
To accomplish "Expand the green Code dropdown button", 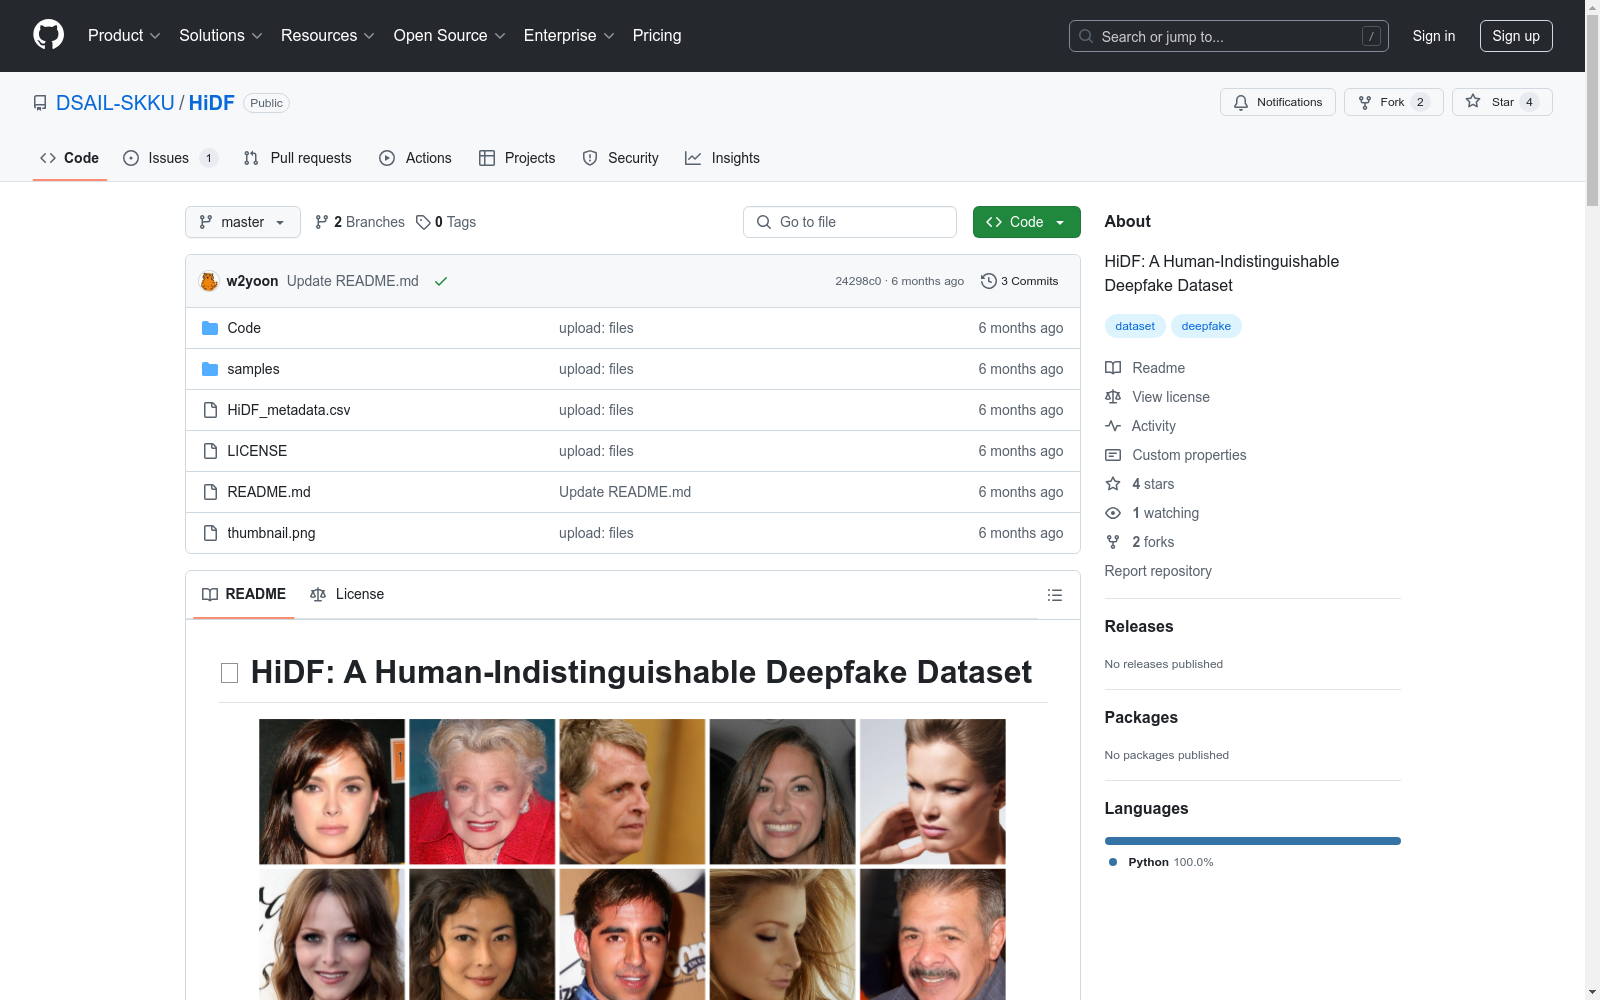I will tap(1026, 222).
